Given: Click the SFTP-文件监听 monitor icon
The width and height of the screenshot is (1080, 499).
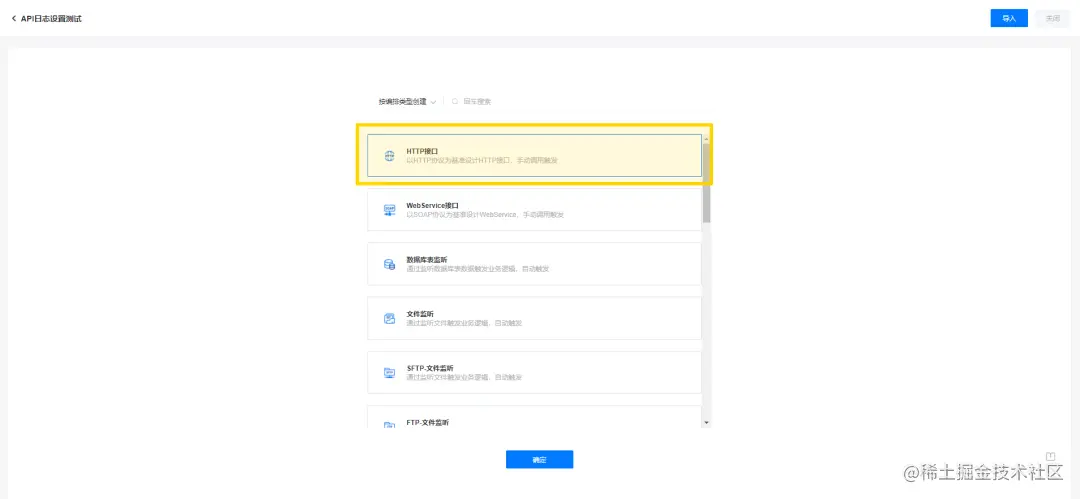Looking at the screenshot, I should [x=389, y=373].
